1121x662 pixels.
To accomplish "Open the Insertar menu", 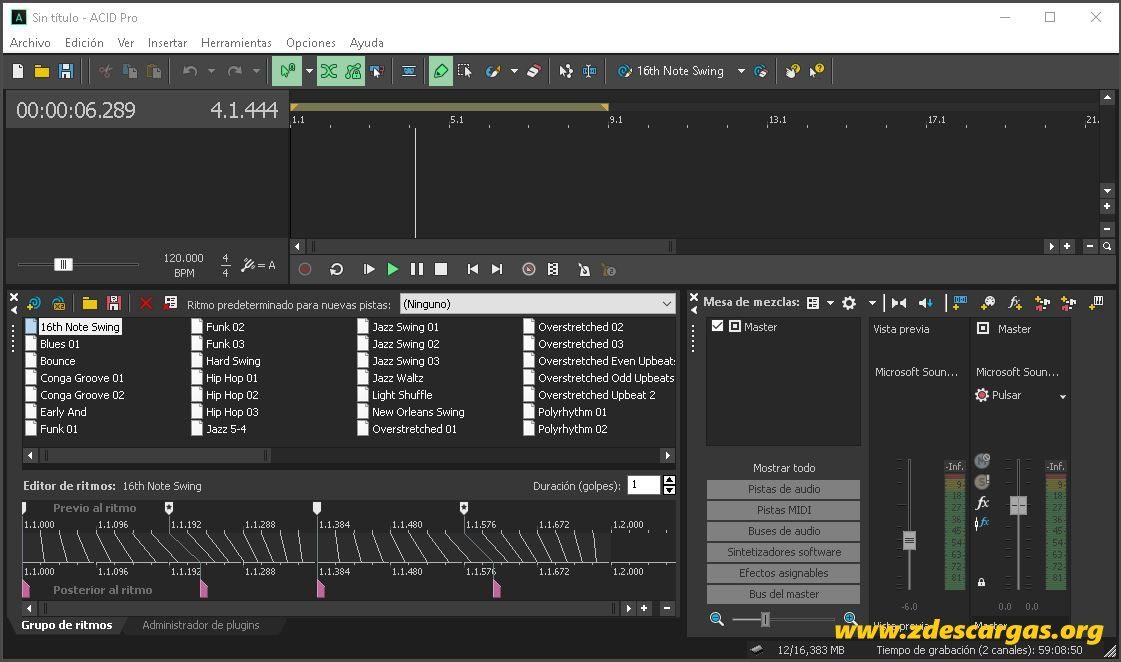I will pyautogui.click(x=167, y=43).
